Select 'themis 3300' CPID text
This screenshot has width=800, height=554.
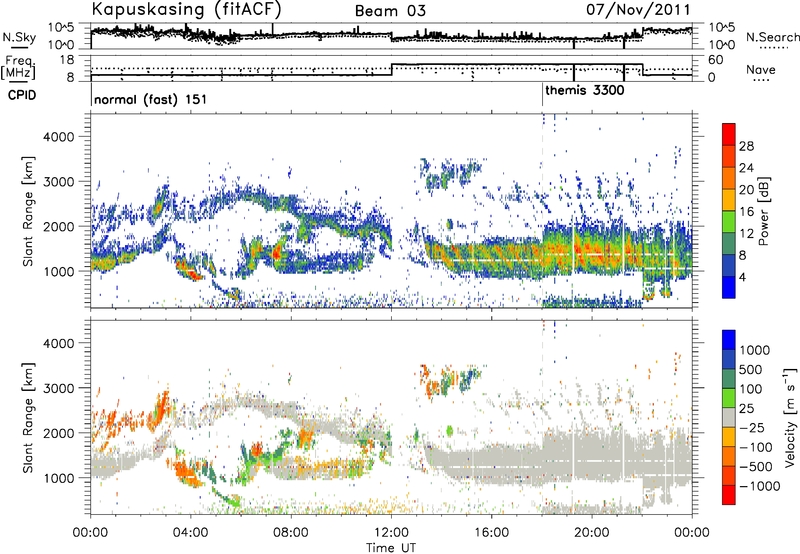coord(585,91)
